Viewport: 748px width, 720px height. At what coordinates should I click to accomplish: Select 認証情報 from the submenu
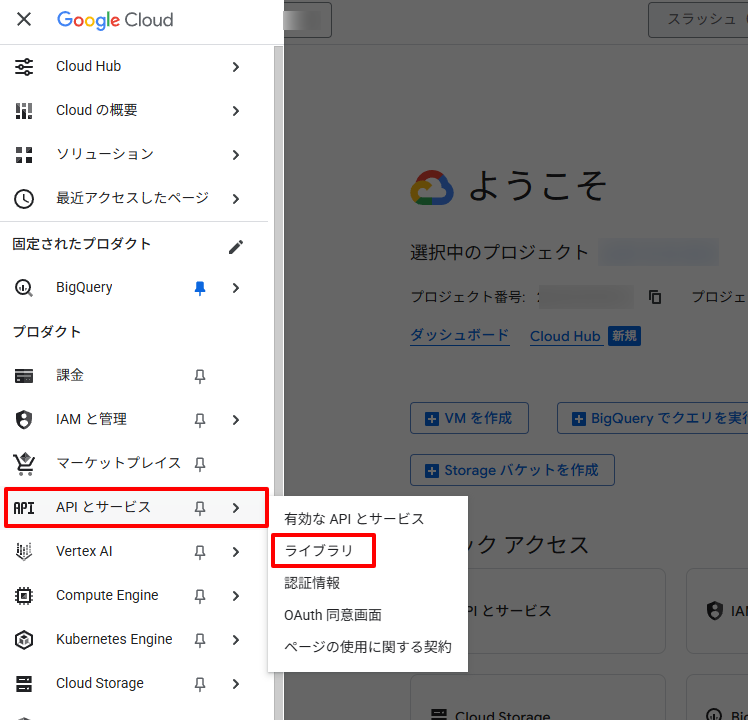click(x=312, y=583)
